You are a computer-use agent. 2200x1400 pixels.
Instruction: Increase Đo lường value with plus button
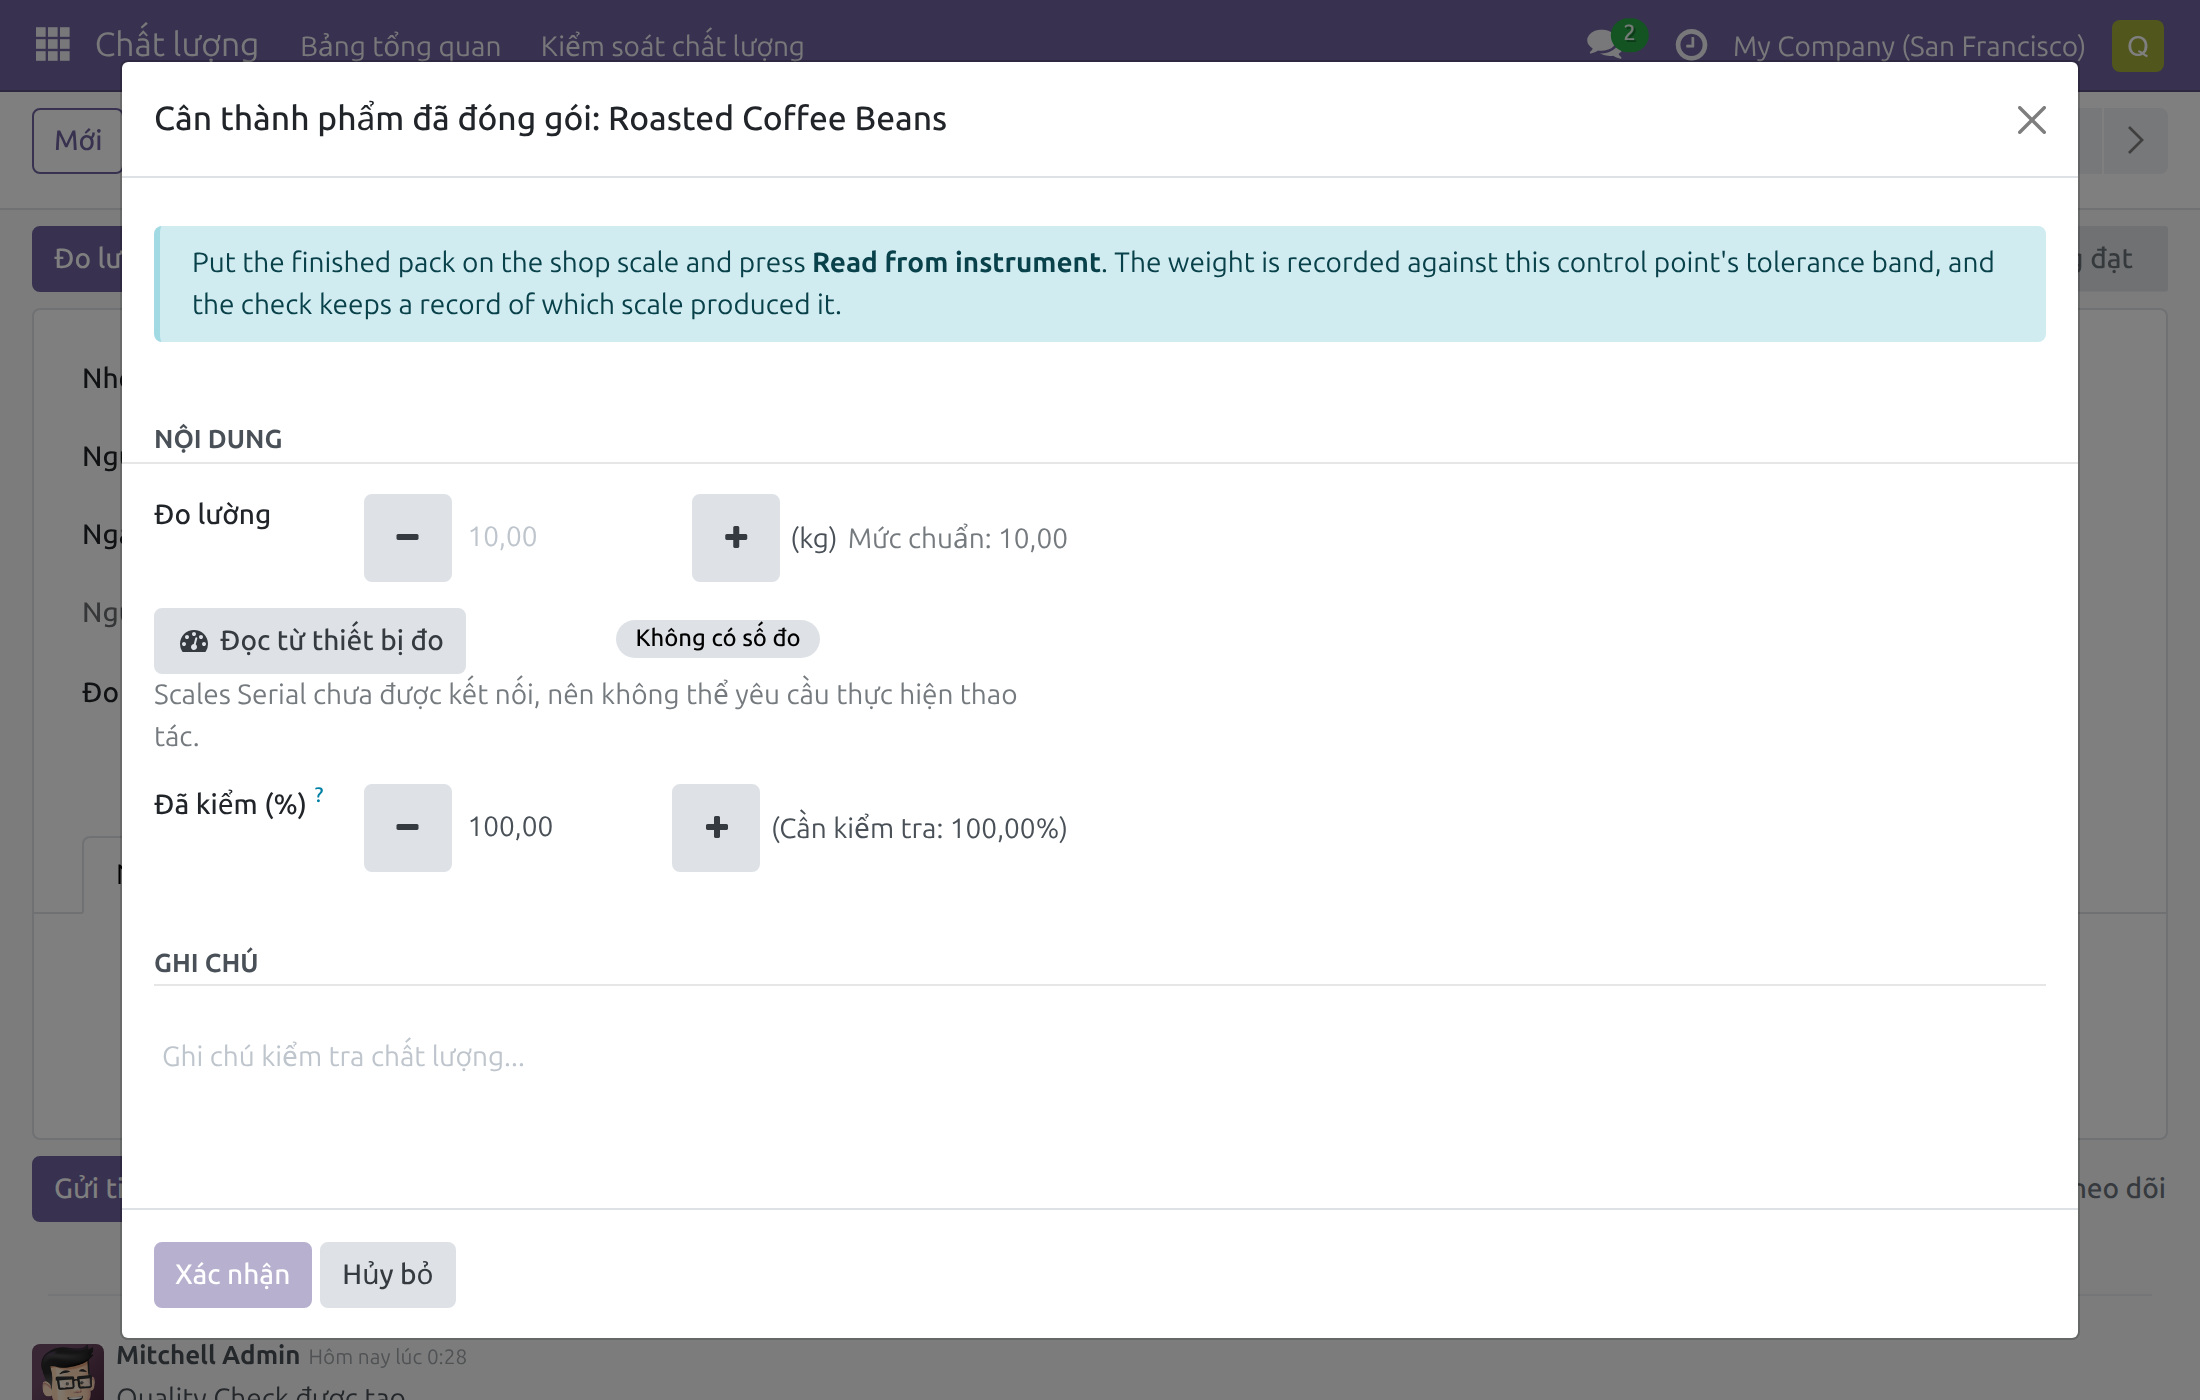tap(735, 538)
